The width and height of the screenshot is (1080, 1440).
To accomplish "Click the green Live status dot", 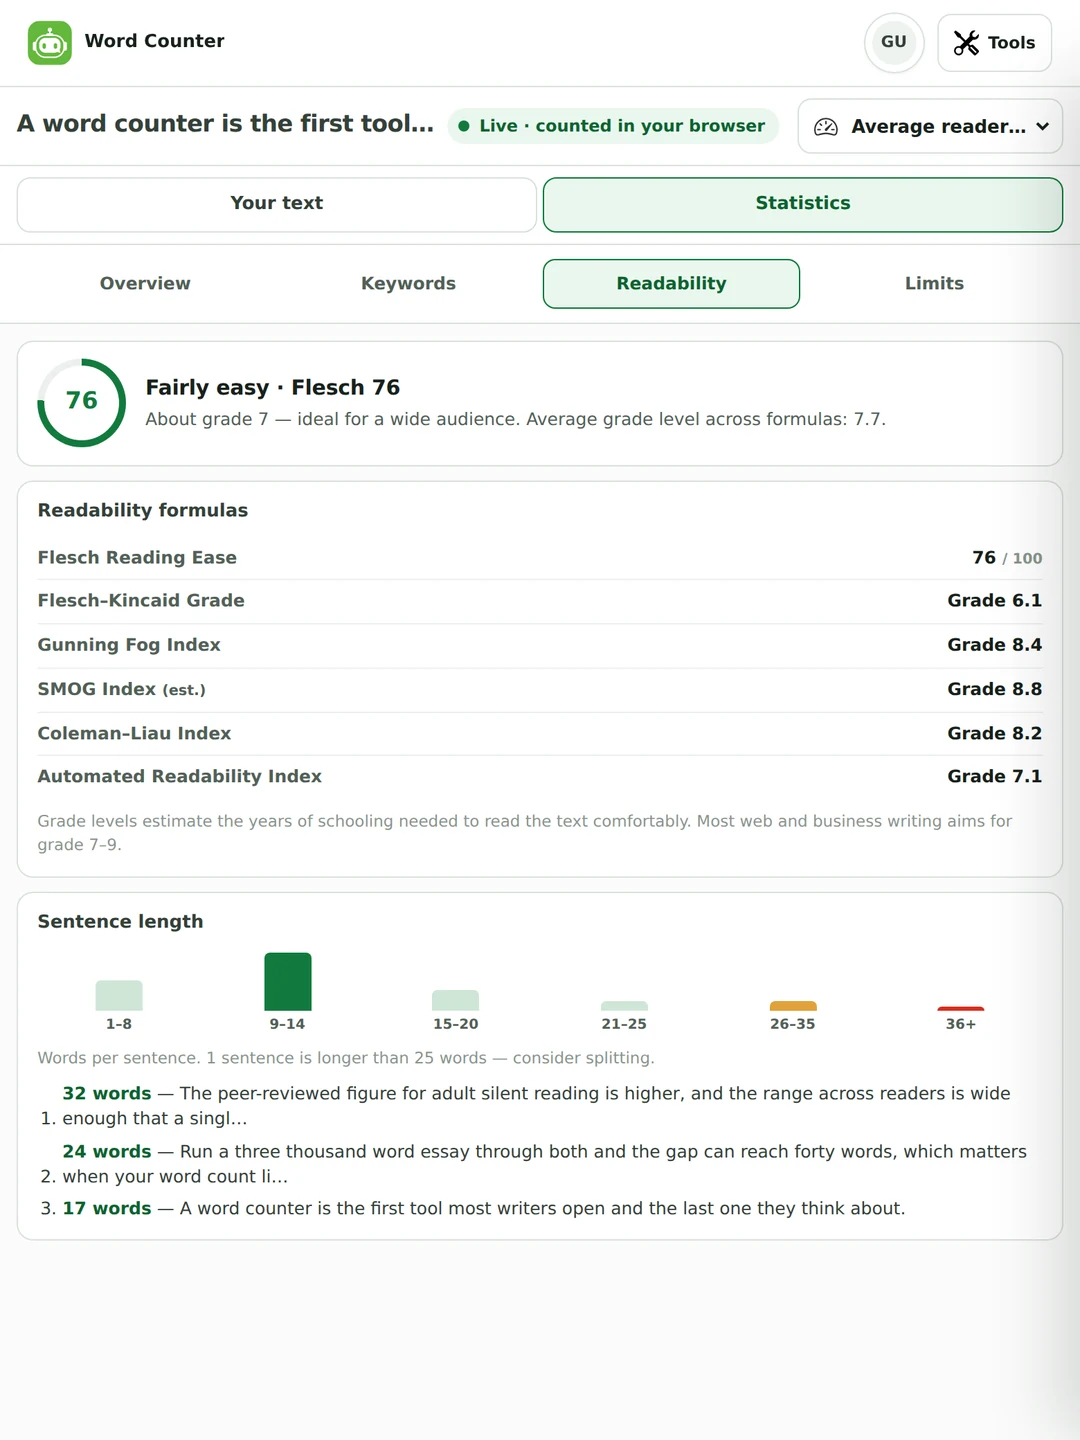I will (464, 126).
